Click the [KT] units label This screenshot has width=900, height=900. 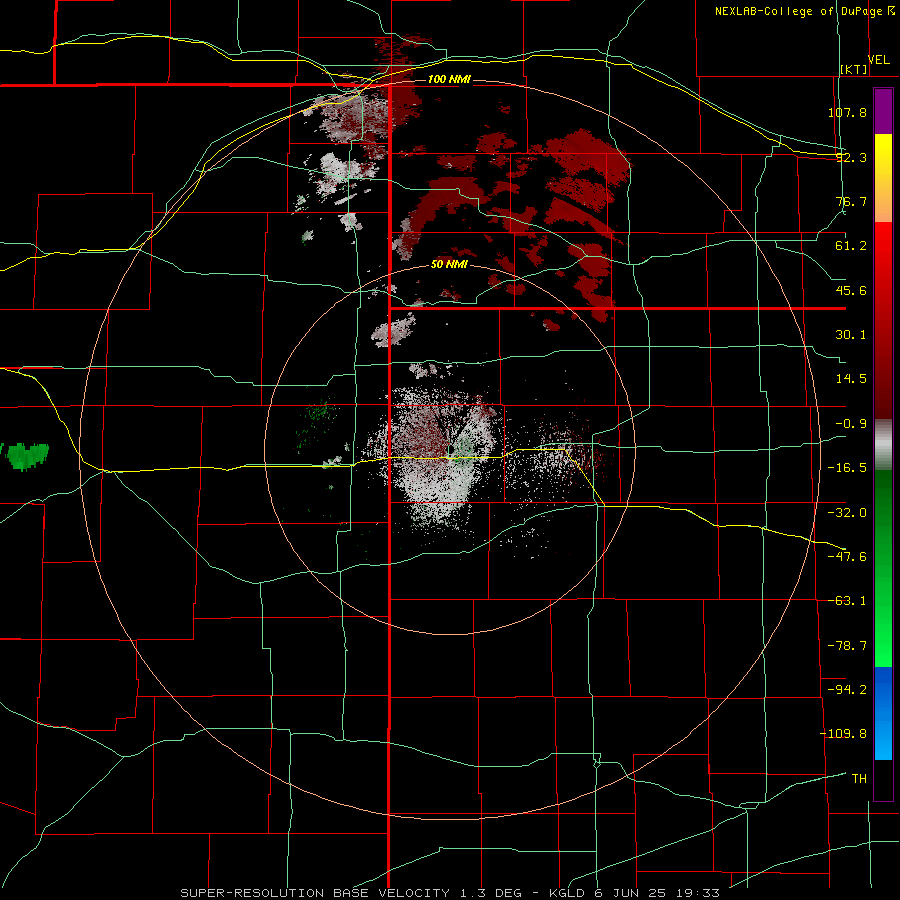(x=854, y=69)
